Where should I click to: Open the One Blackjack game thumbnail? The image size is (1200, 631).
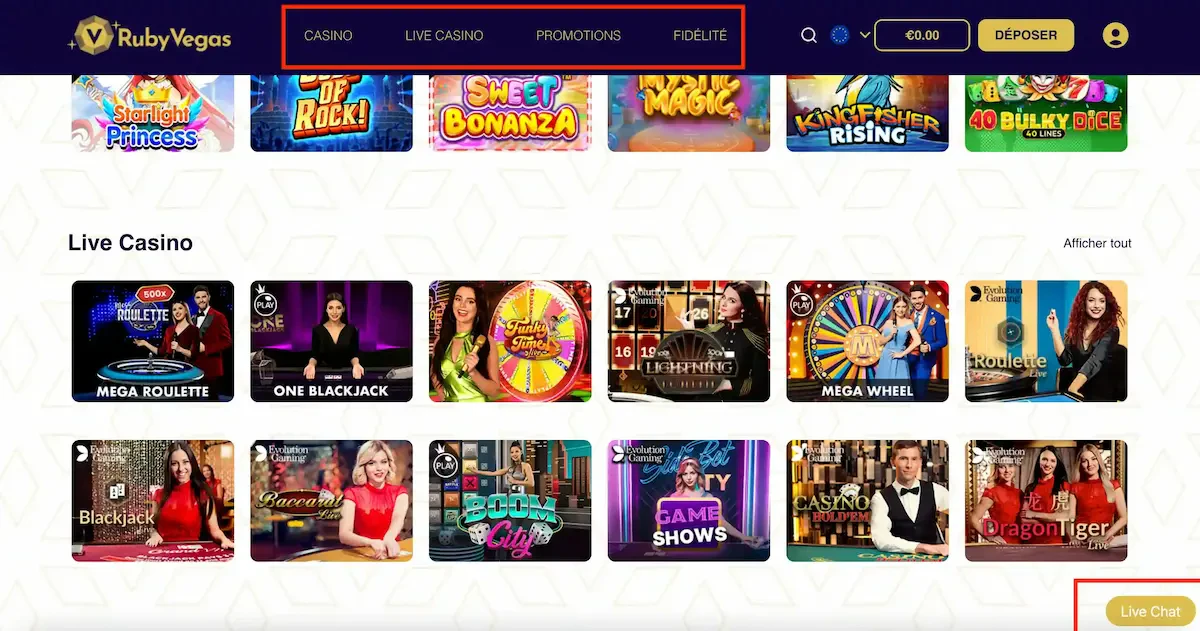coord(331,341)
